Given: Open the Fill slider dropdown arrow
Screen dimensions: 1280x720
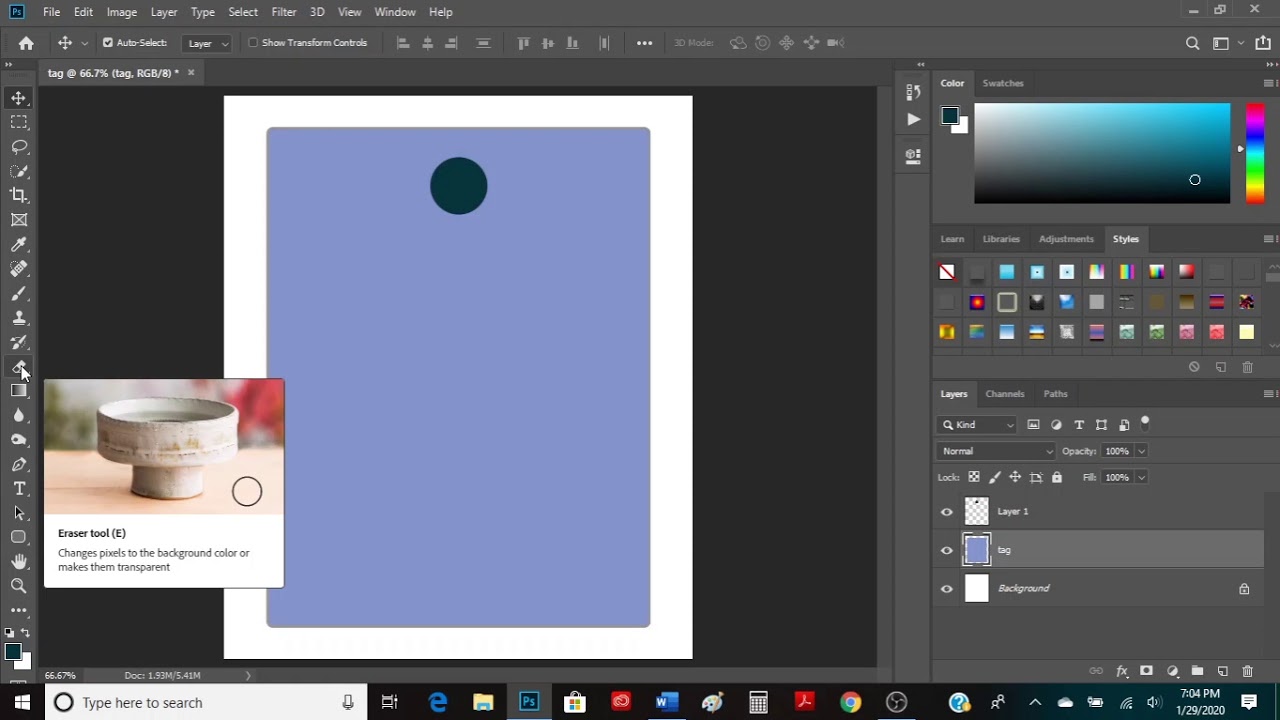Looking at the screenshot, I should click(x=1141, y=478).
